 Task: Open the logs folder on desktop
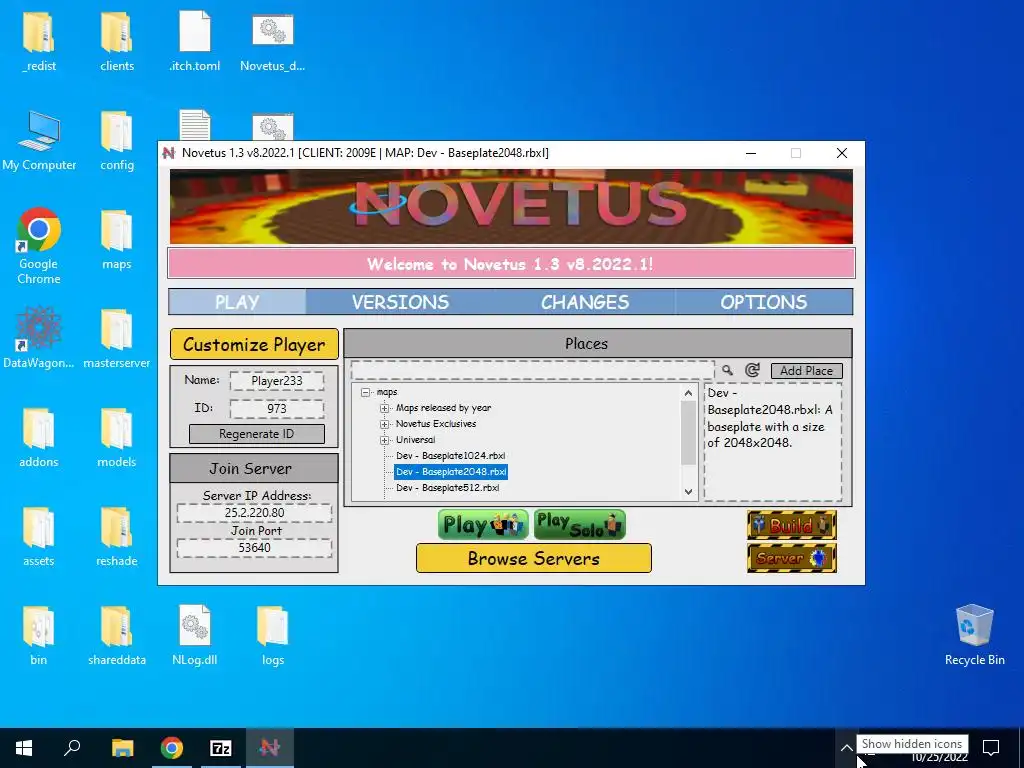point(272,635)
